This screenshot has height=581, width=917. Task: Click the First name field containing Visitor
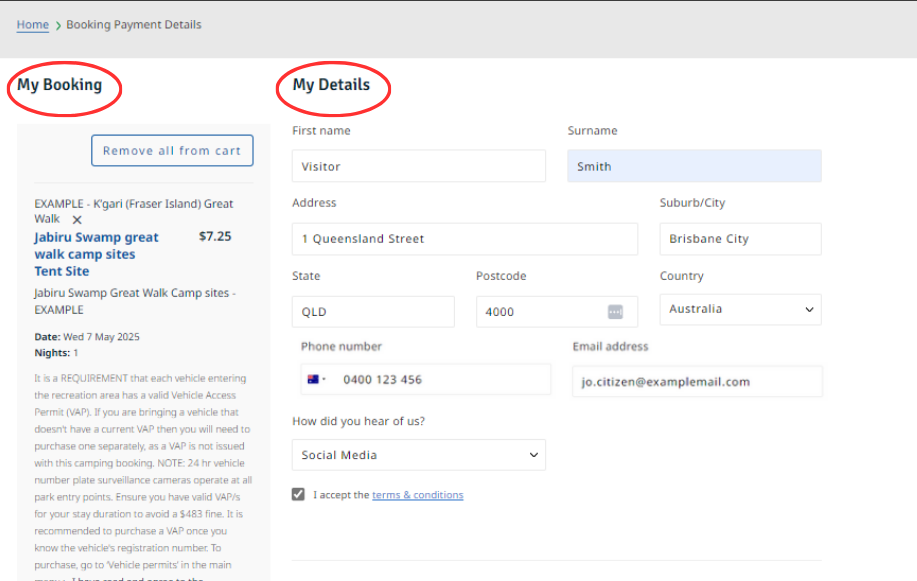[419, 166]
